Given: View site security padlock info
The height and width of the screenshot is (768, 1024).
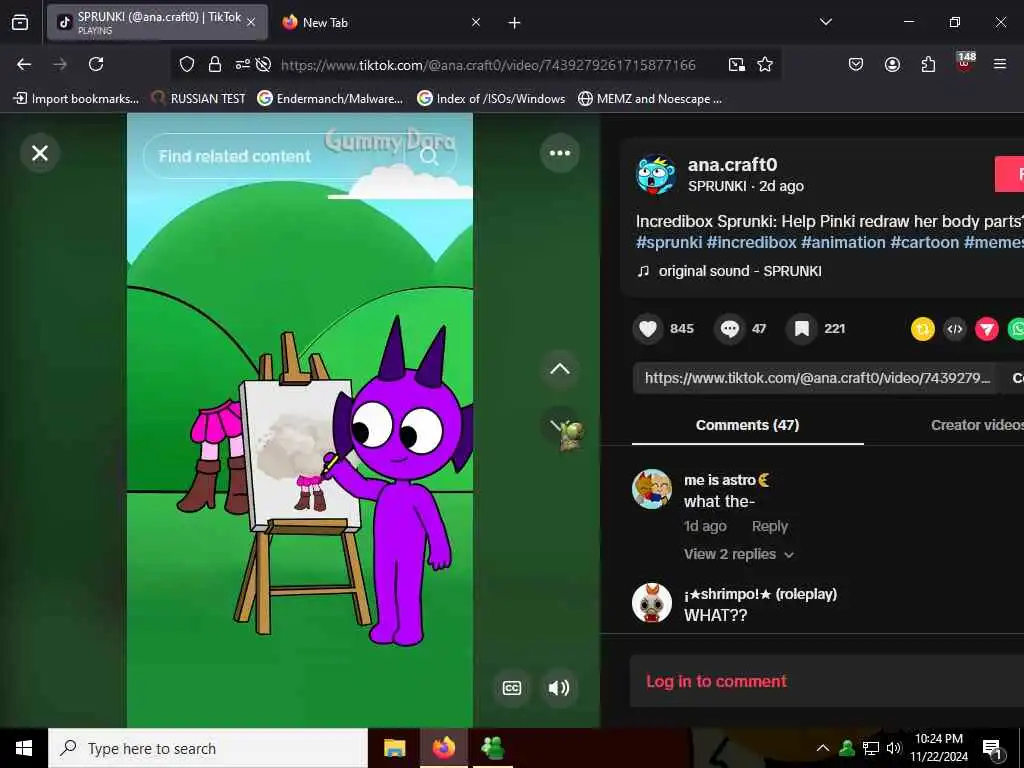Looking at the screenshot, I should point(215,64).
